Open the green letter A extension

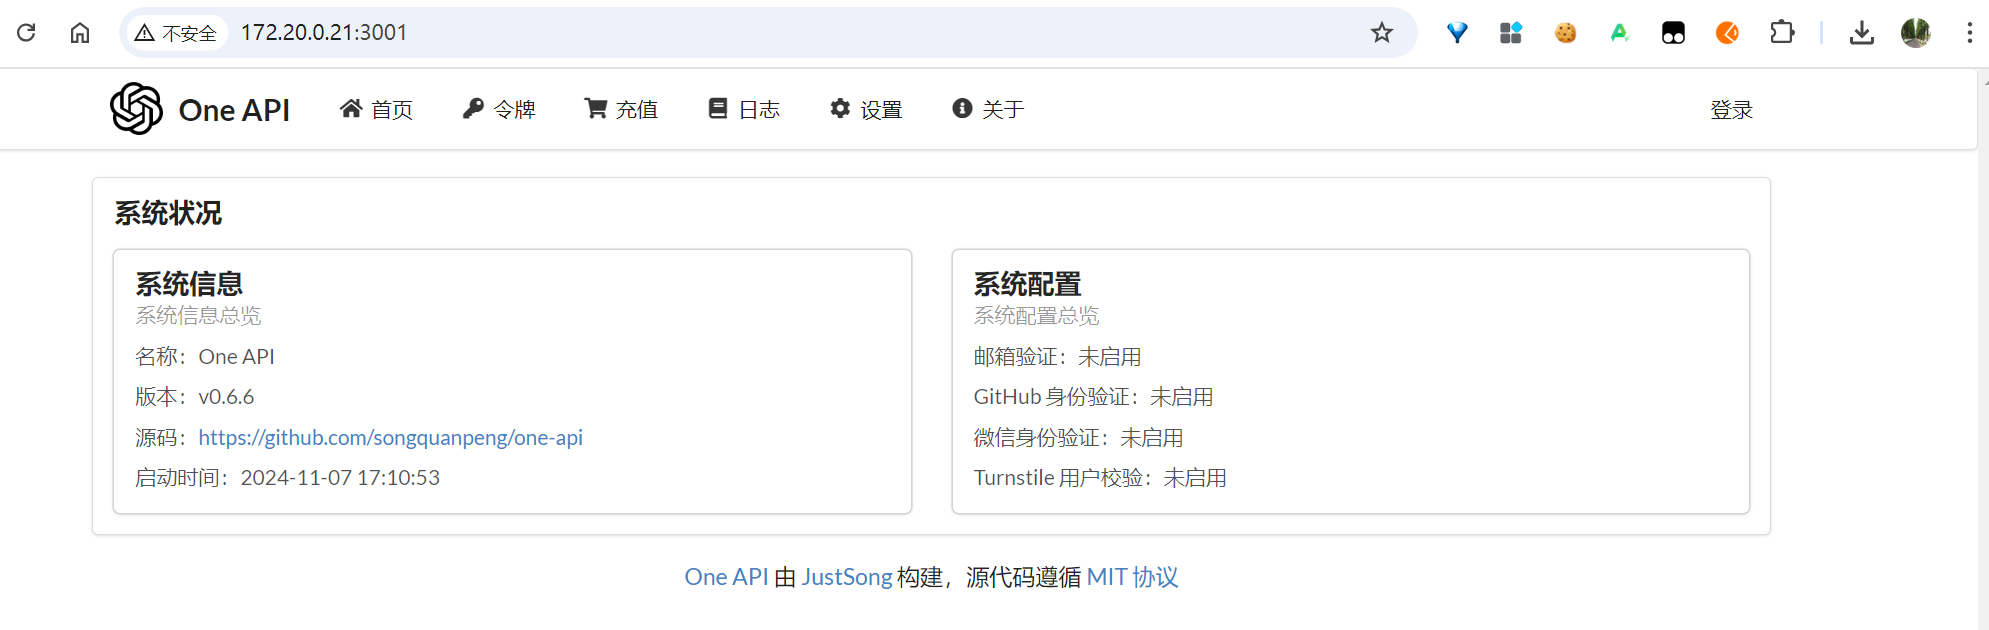pos(1619,33)
